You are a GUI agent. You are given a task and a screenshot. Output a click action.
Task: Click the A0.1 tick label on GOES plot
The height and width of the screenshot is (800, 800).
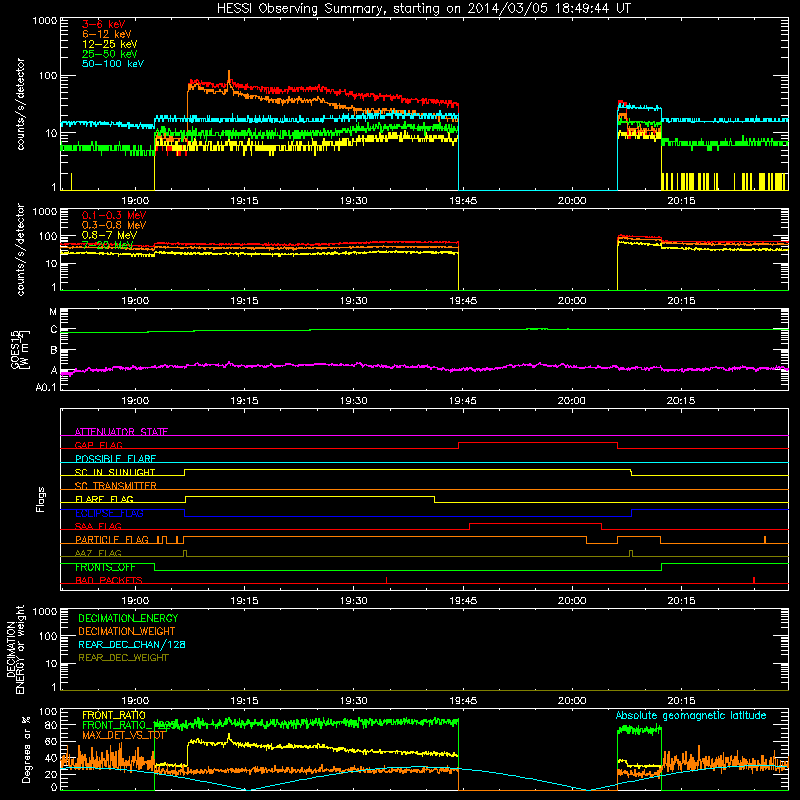tap(46, 388)
